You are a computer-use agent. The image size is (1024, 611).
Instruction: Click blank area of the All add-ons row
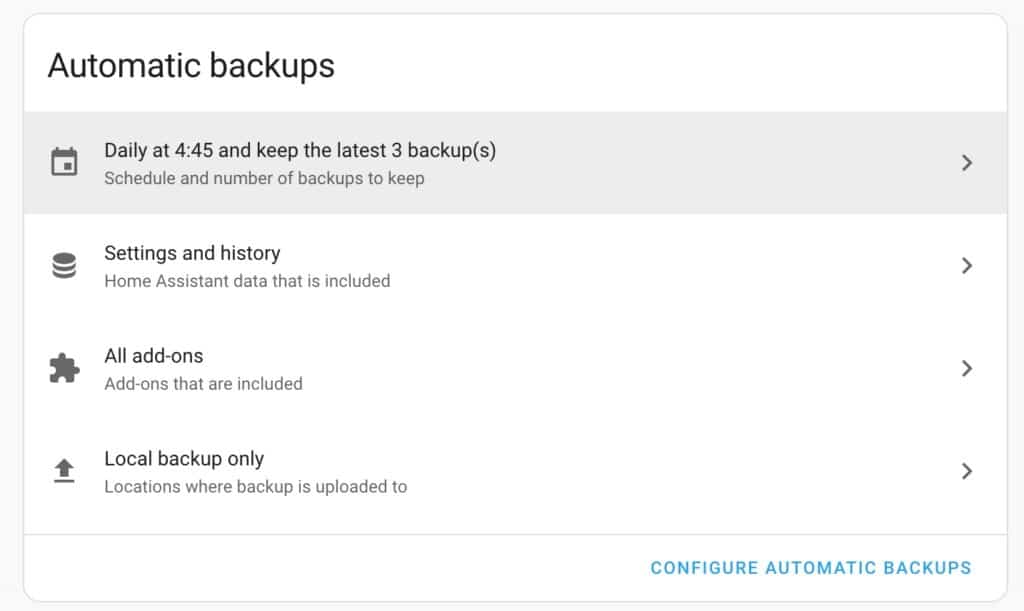tap(620, 369)
